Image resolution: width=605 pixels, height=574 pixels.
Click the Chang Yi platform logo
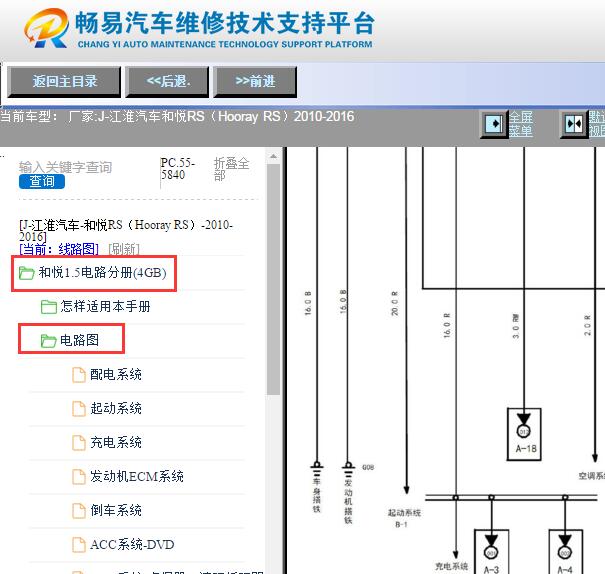pyautogui.click(x=46, y=28)
